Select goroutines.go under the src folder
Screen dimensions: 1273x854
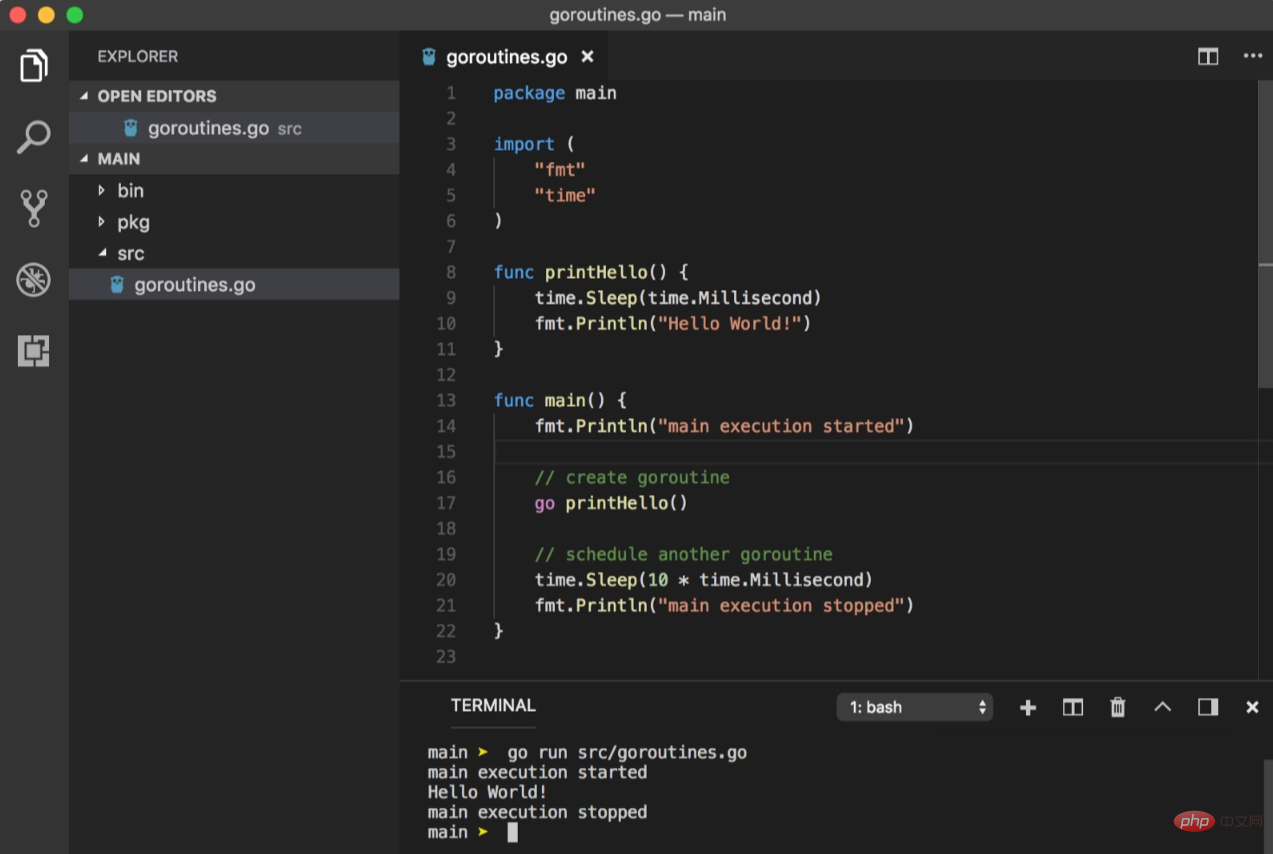[194, 285]
